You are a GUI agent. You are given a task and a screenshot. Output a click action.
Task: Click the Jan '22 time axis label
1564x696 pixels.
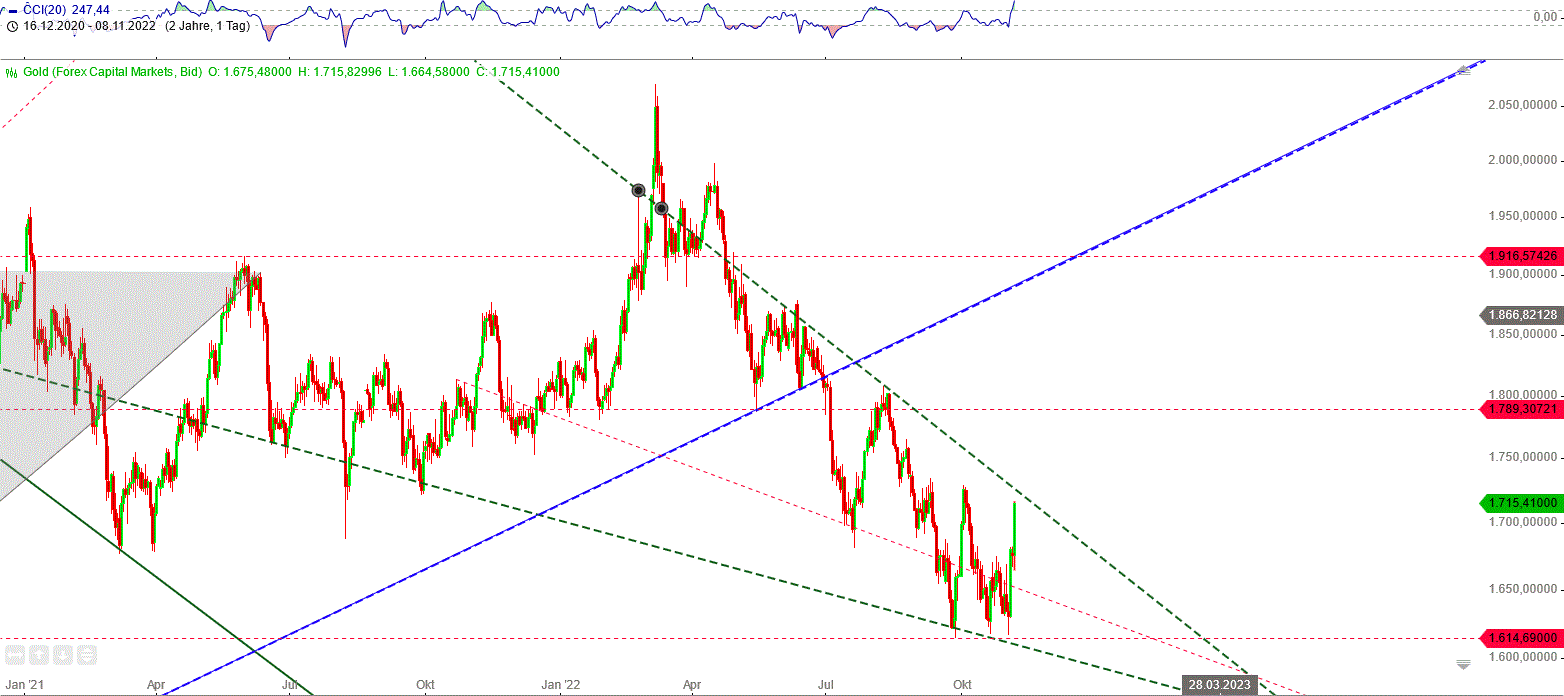click(x=561, y=685)
